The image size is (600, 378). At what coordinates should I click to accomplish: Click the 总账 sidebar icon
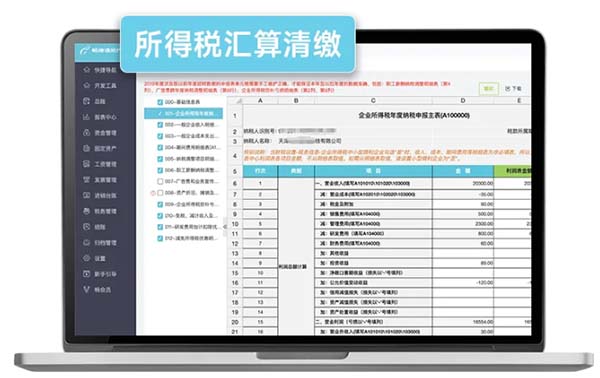point(86,101)
